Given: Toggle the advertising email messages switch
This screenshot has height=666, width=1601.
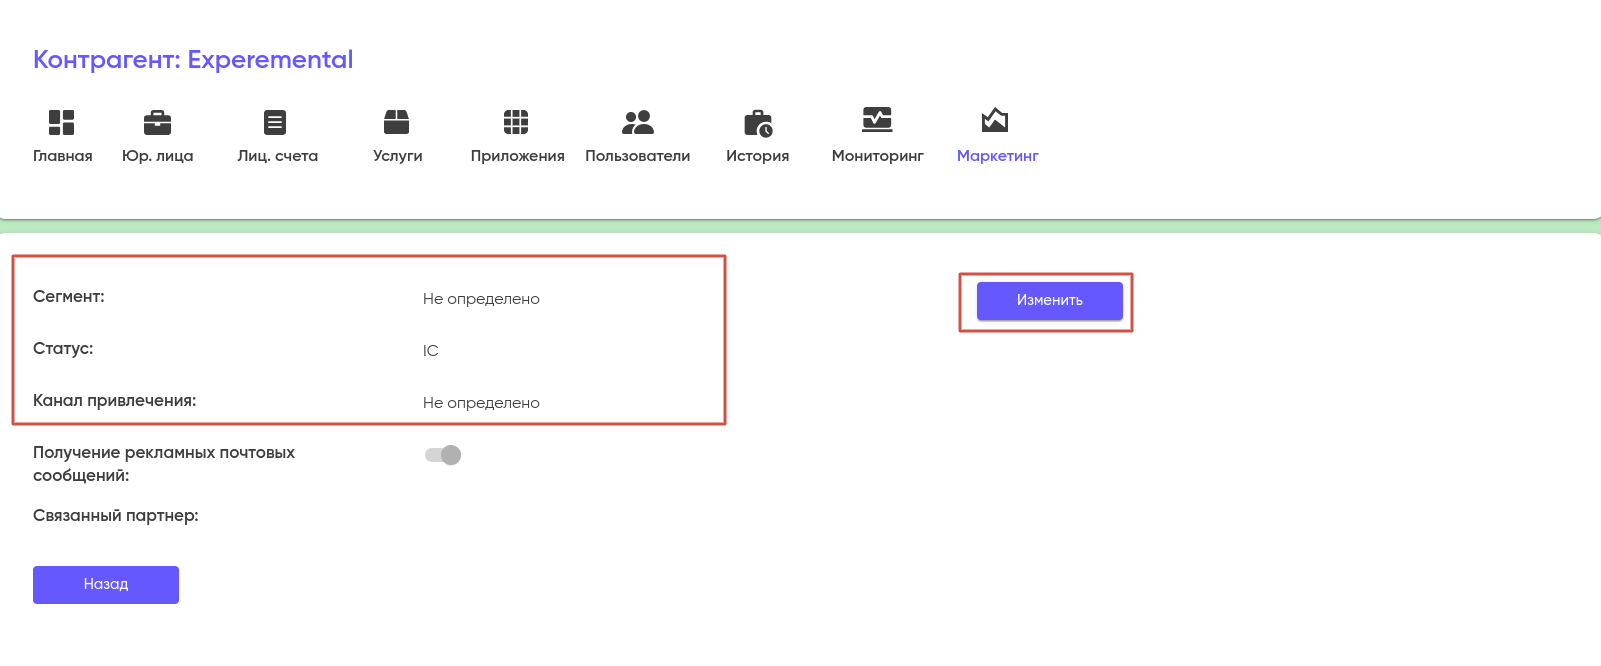Looking at the screenshot, I should [443, 455].
